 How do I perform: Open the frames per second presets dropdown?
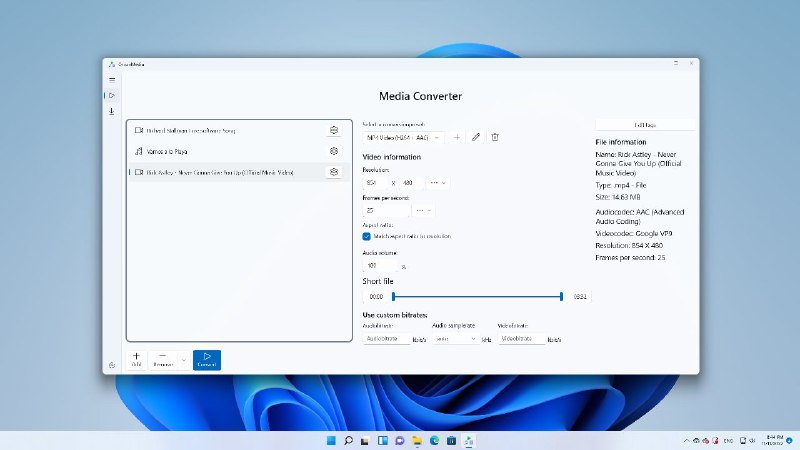coord(424,210)
